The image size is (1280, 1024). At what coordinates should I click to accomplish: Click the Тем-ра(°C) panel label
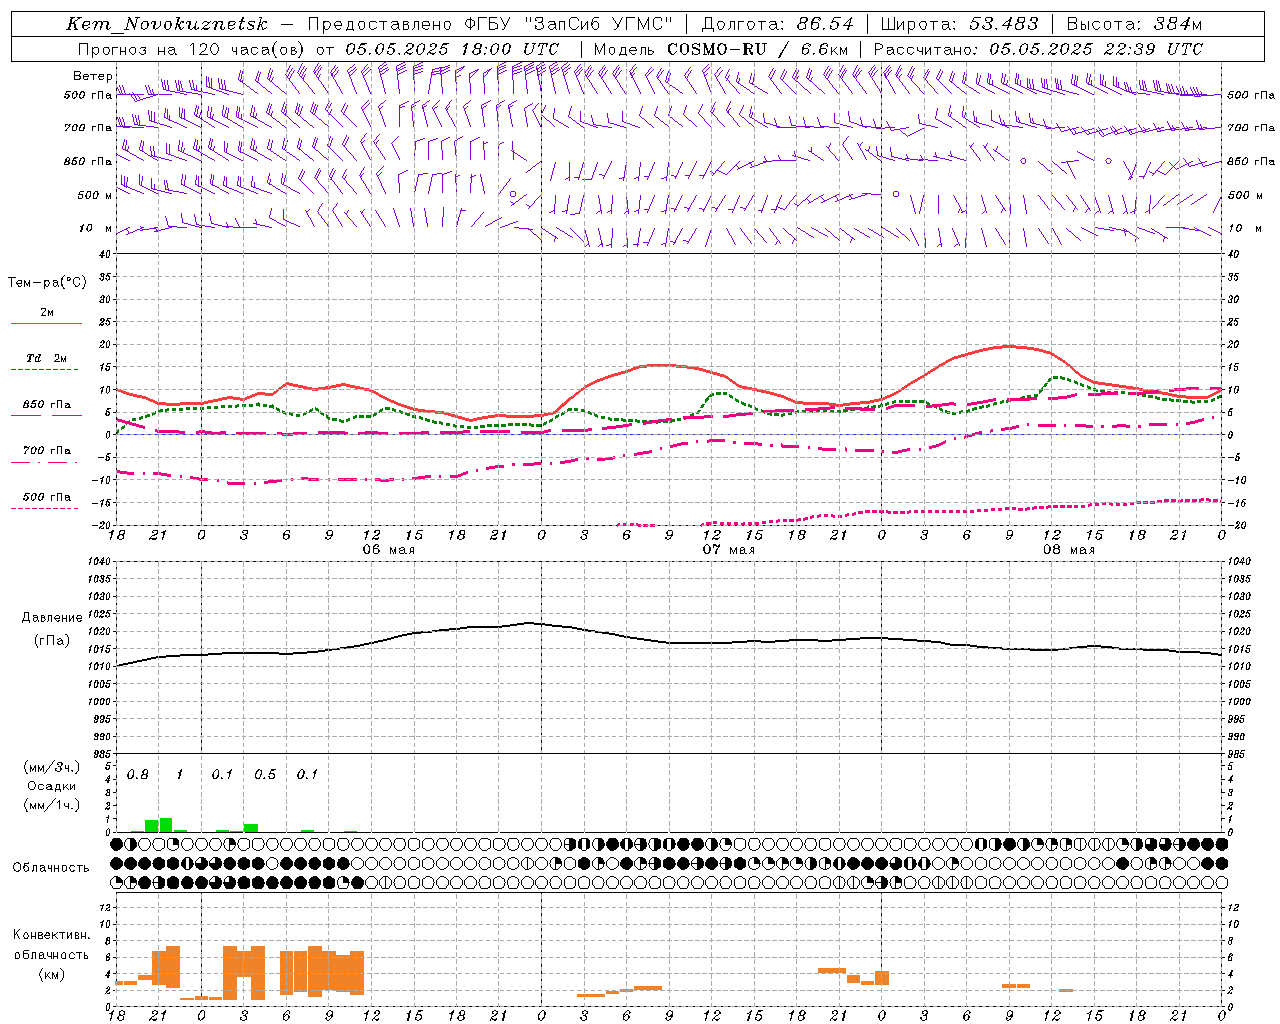tap(47, 283)
